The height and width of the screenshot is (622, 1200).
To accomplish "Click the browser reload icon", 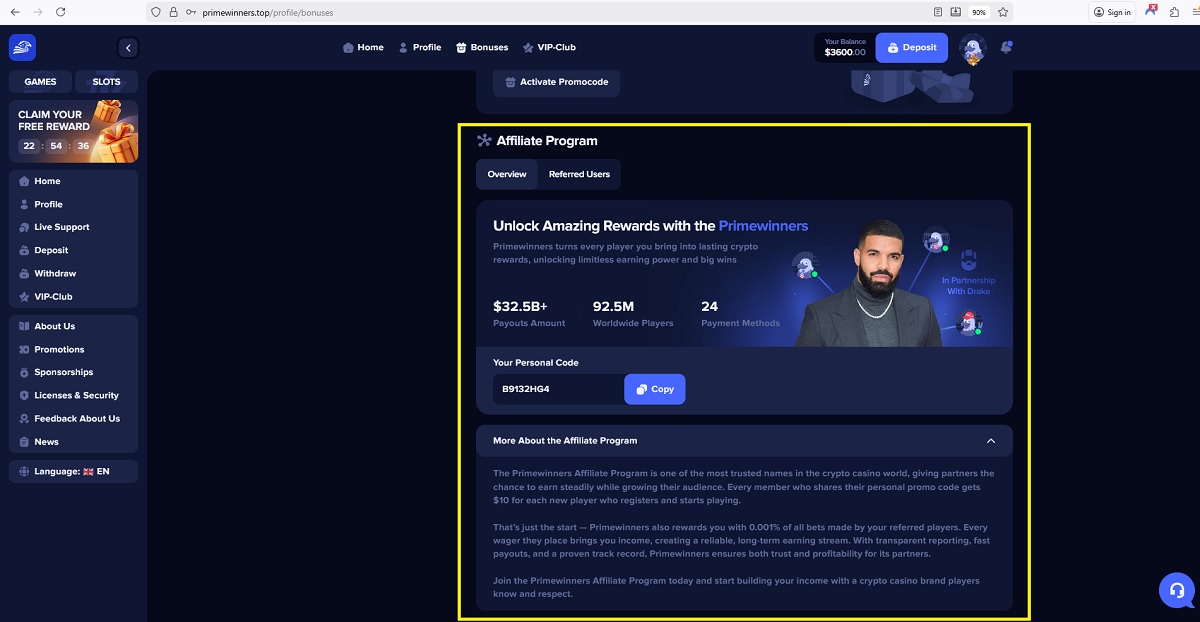I will click(x=60, y=12).
